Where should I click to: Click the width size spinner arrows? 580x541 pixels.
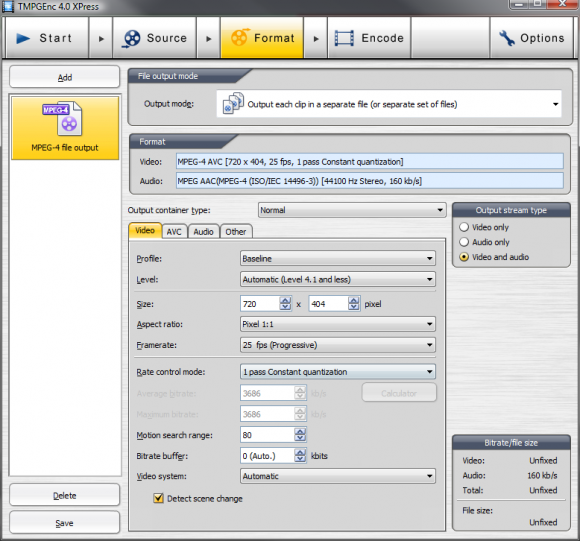click(286, 304)
